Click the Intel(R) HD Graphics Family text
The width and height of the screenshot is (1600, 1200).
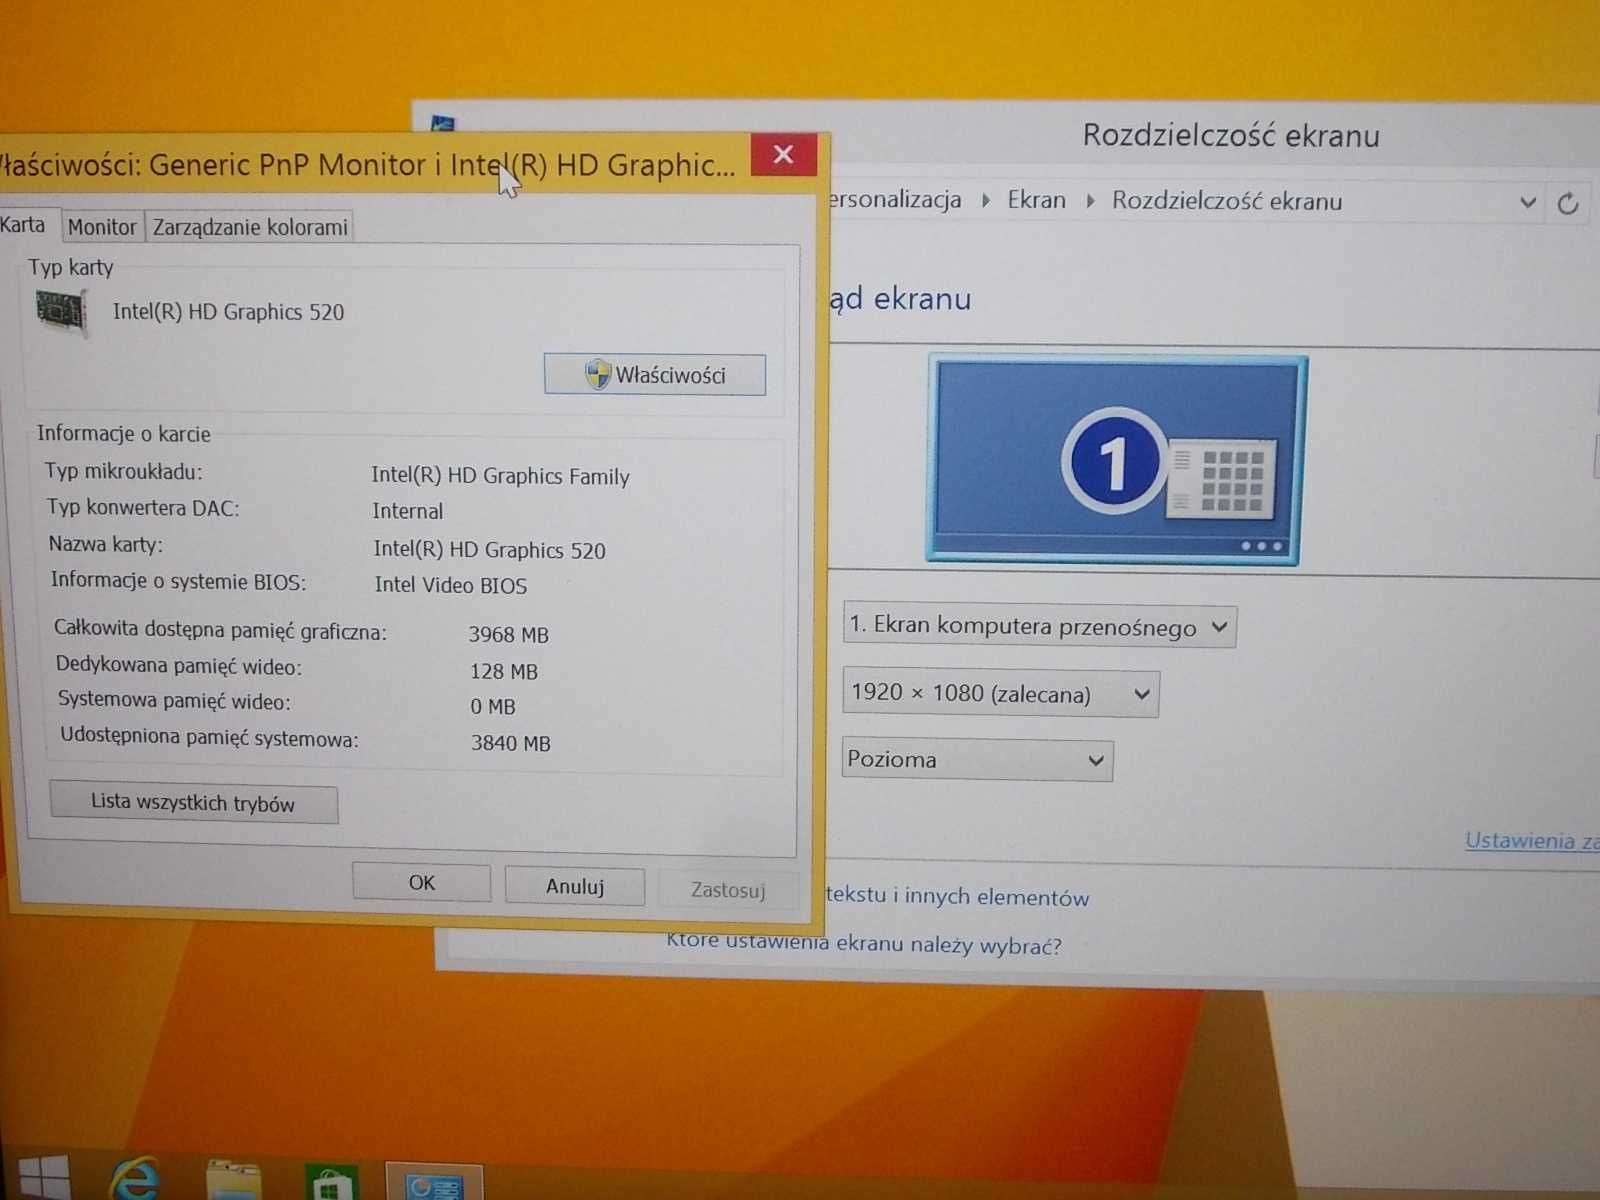[500, 476]
